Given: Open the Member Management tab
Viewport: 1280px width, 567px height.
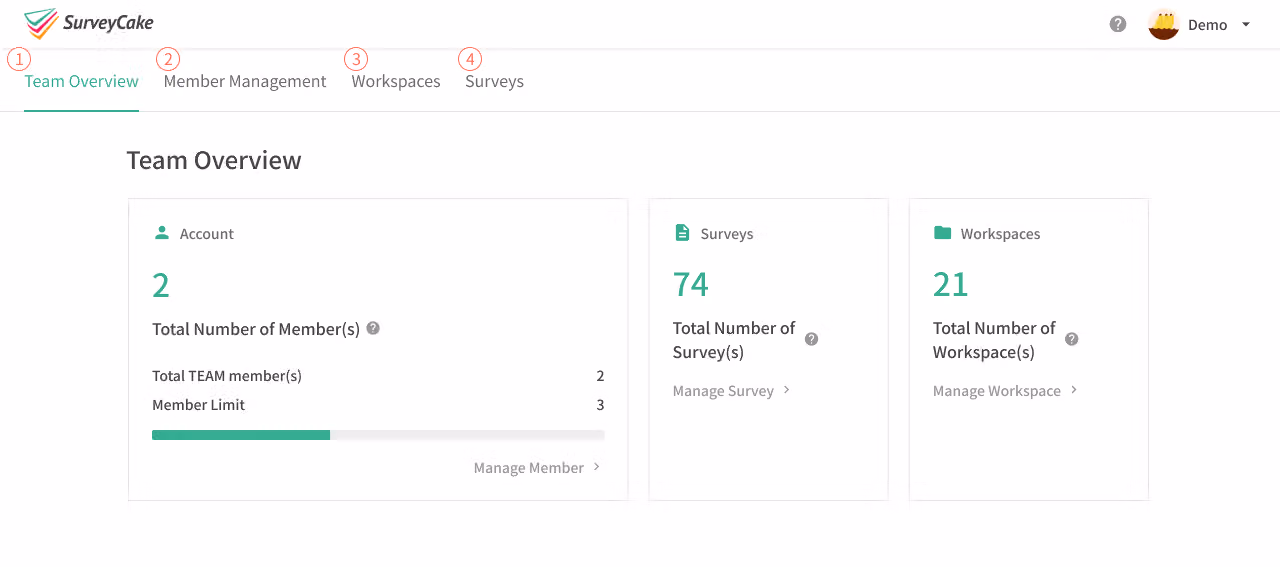Looking at the screenshot, I should (x=245, y=81).
